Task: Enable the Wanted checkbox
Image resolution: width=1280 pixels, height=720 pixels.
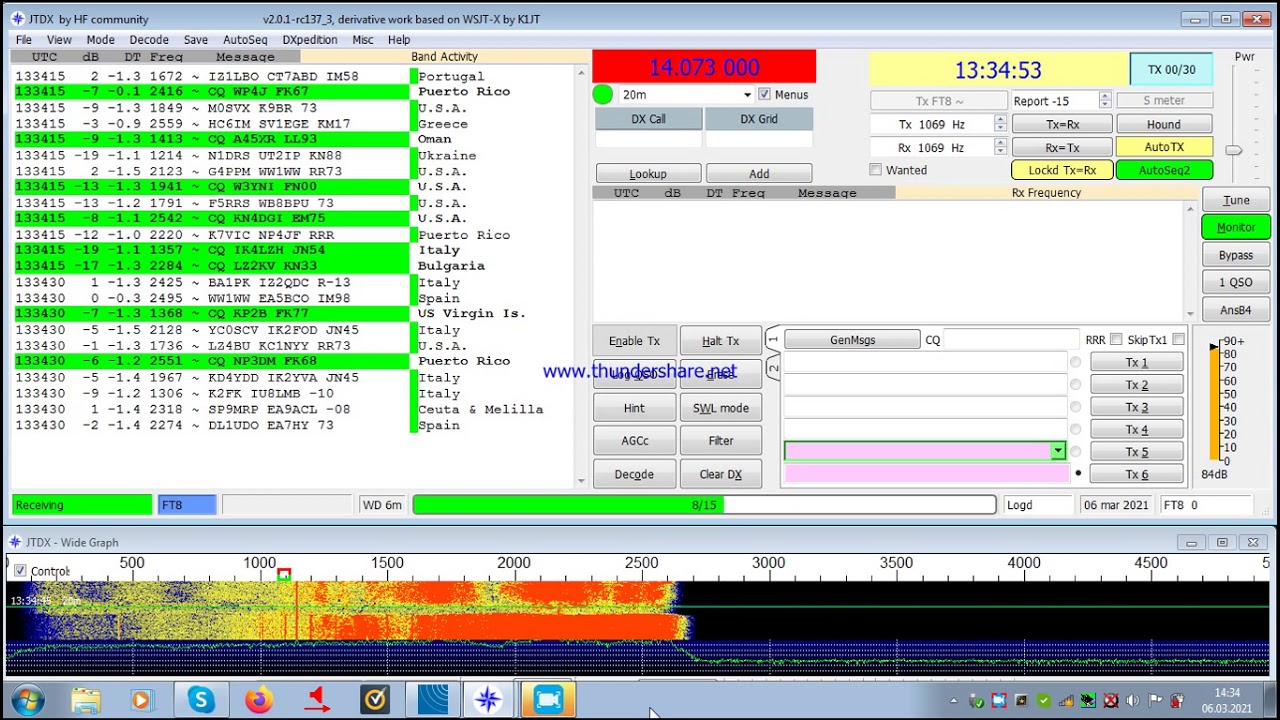Action: coord(875,170)
